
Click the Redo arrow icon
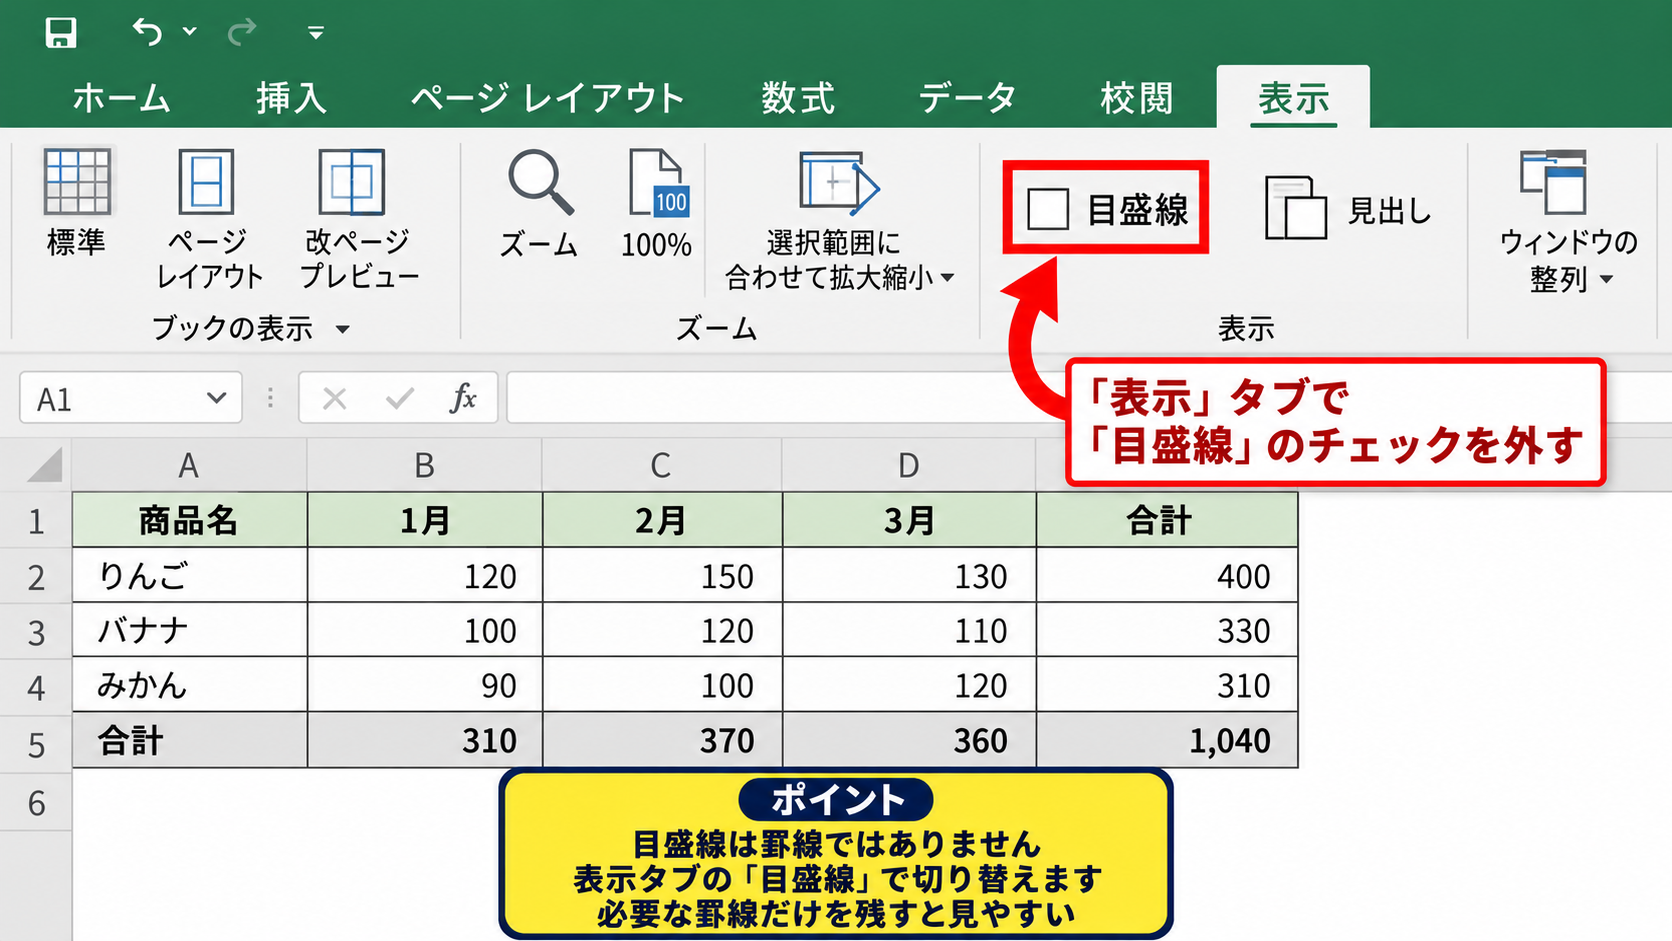(242, 33)
